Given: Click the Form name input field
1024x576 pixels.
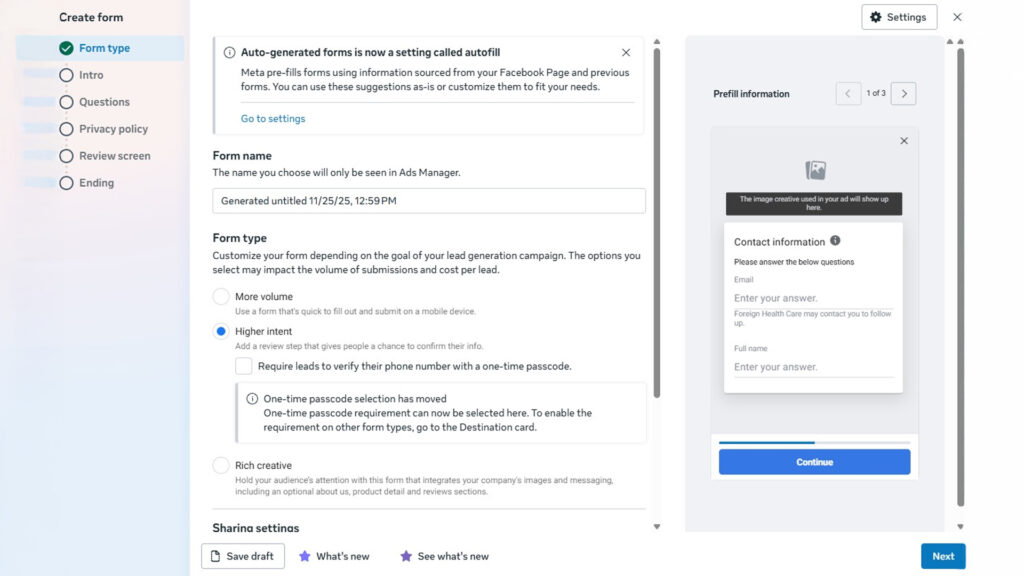Looking at the screenshot, I should pos(428,200).
